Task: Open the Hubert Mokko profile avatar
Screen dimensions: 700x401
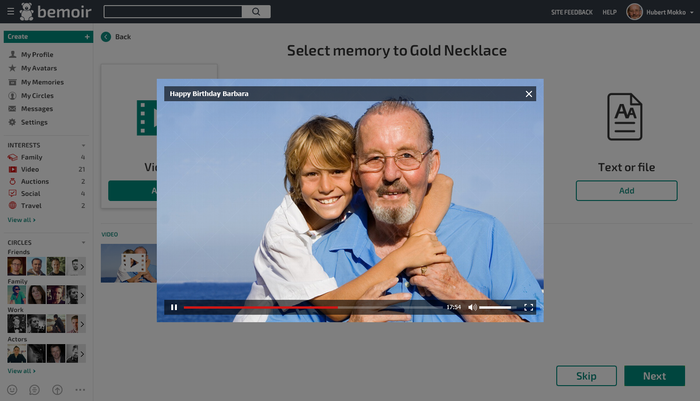Action: coord(634,12)
